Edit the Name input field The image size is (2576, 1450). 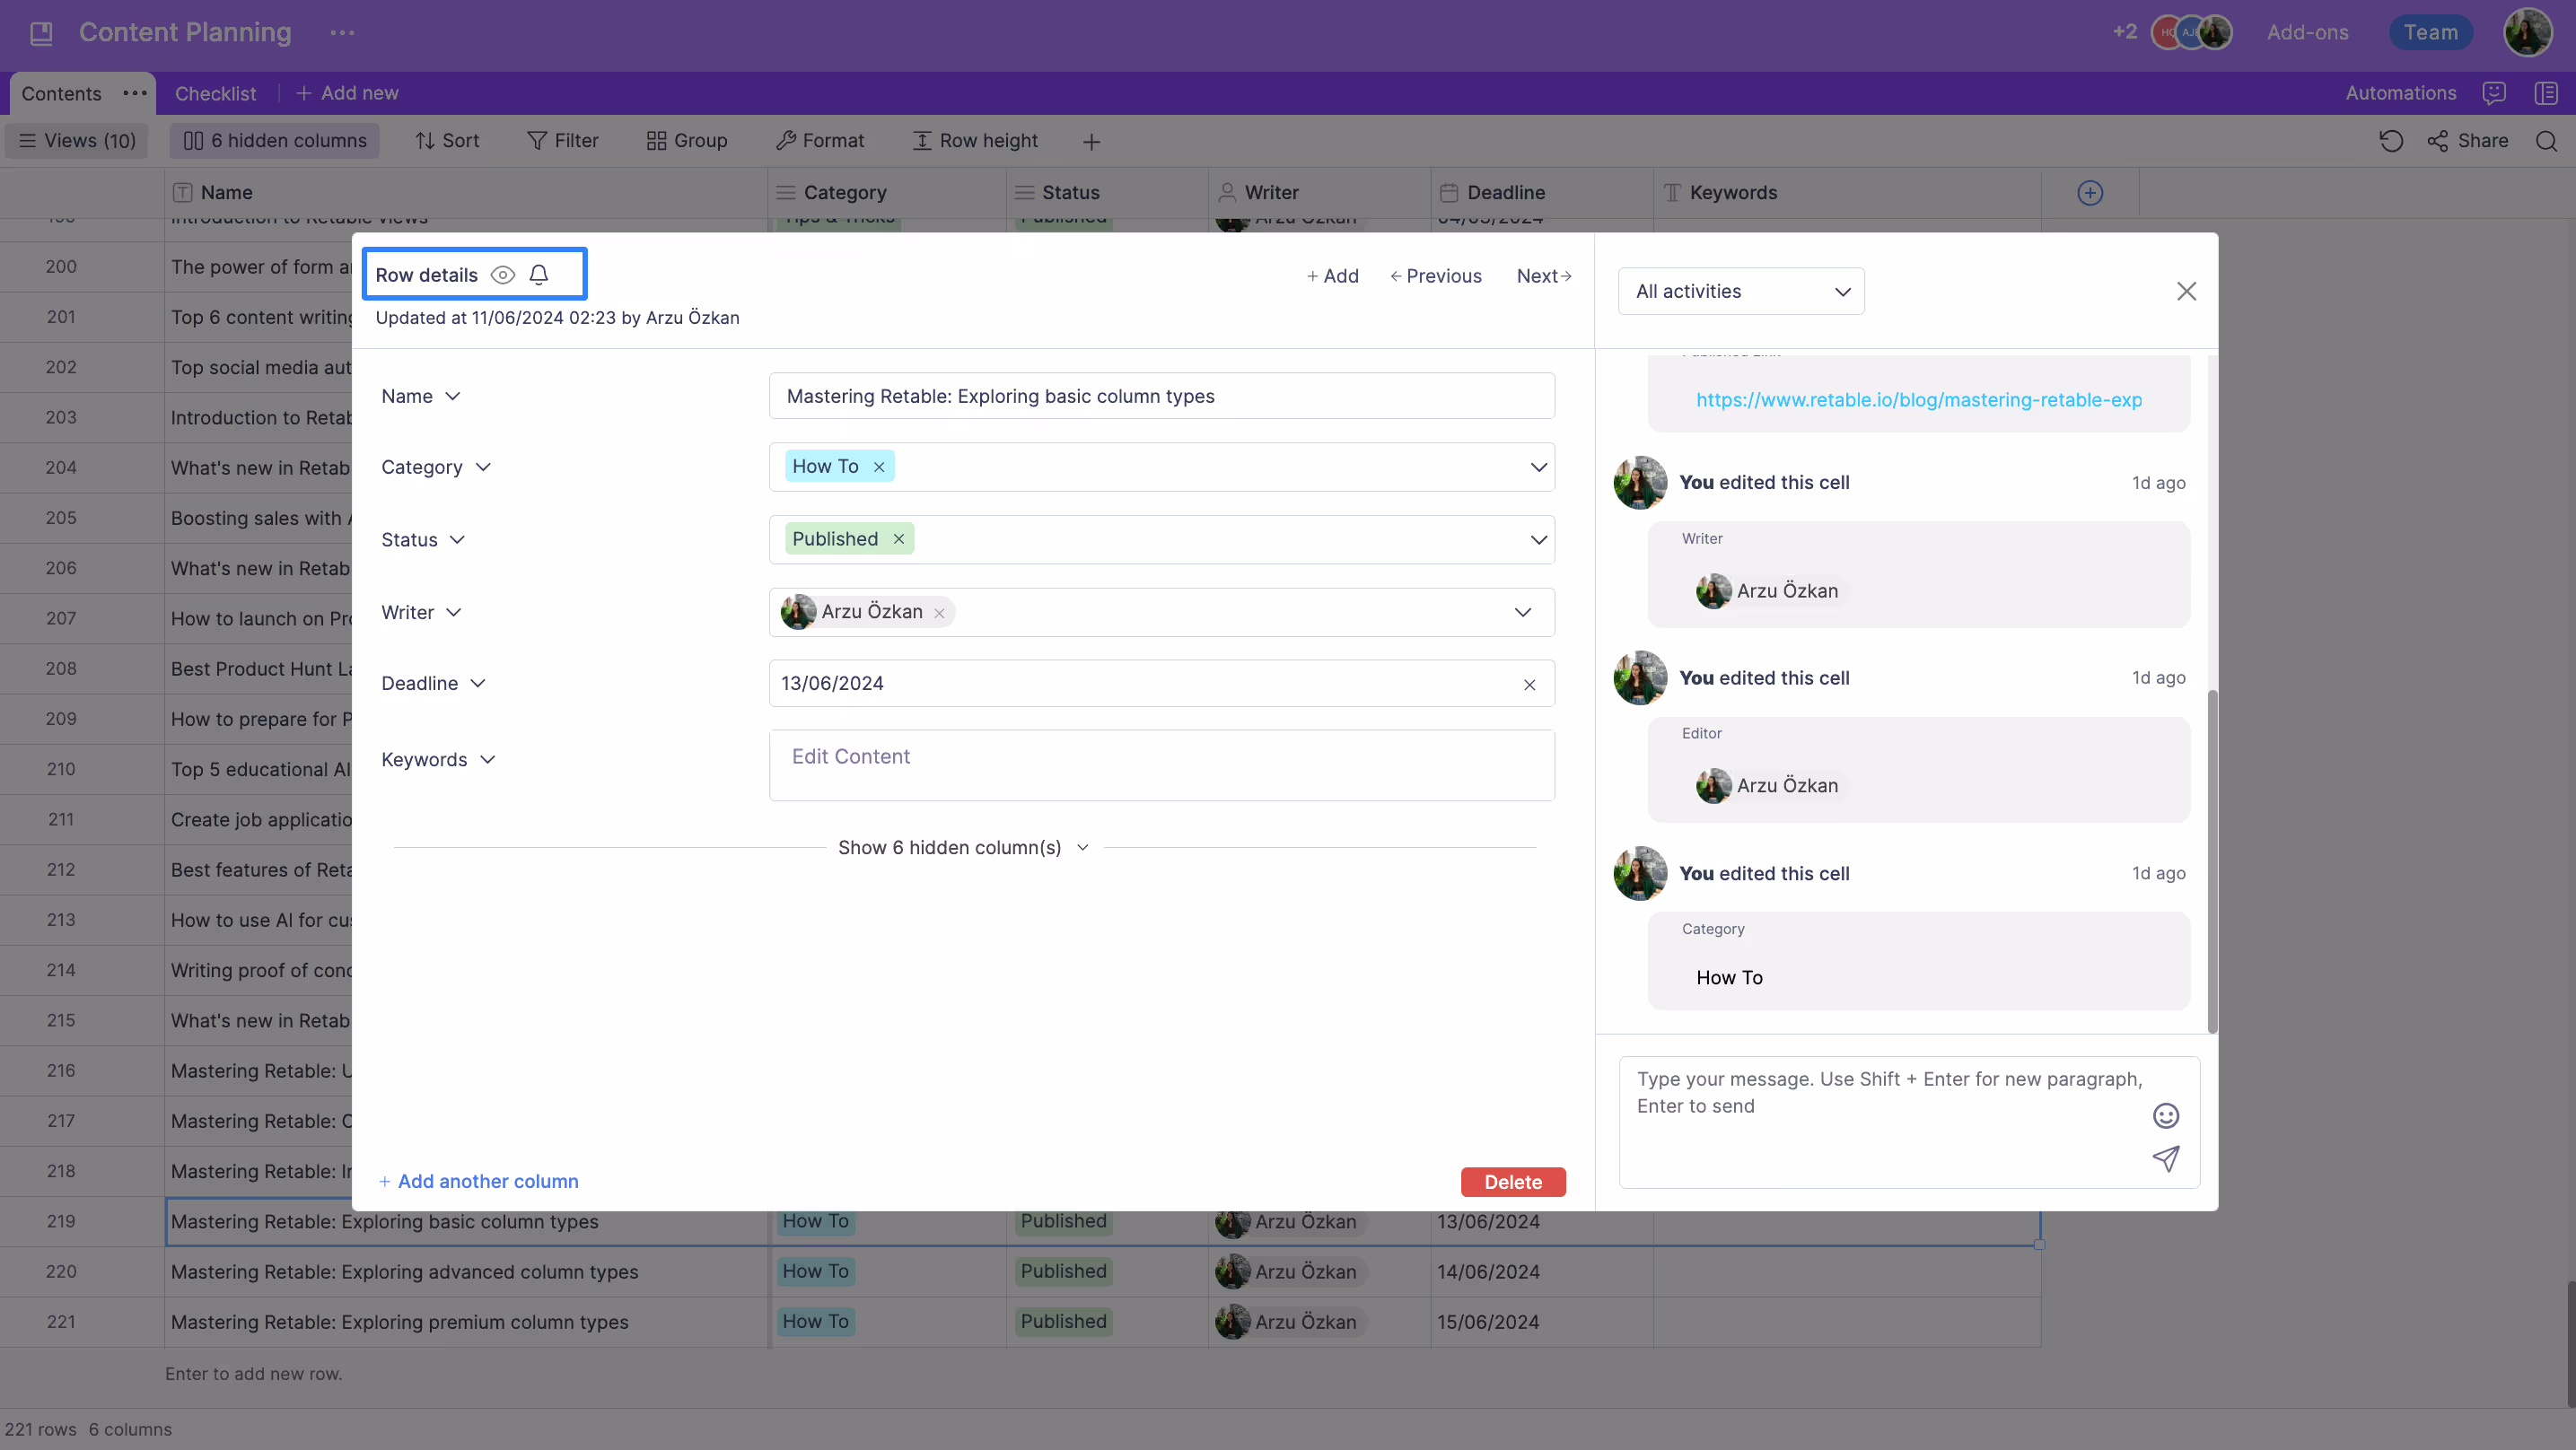point(1161,396)
